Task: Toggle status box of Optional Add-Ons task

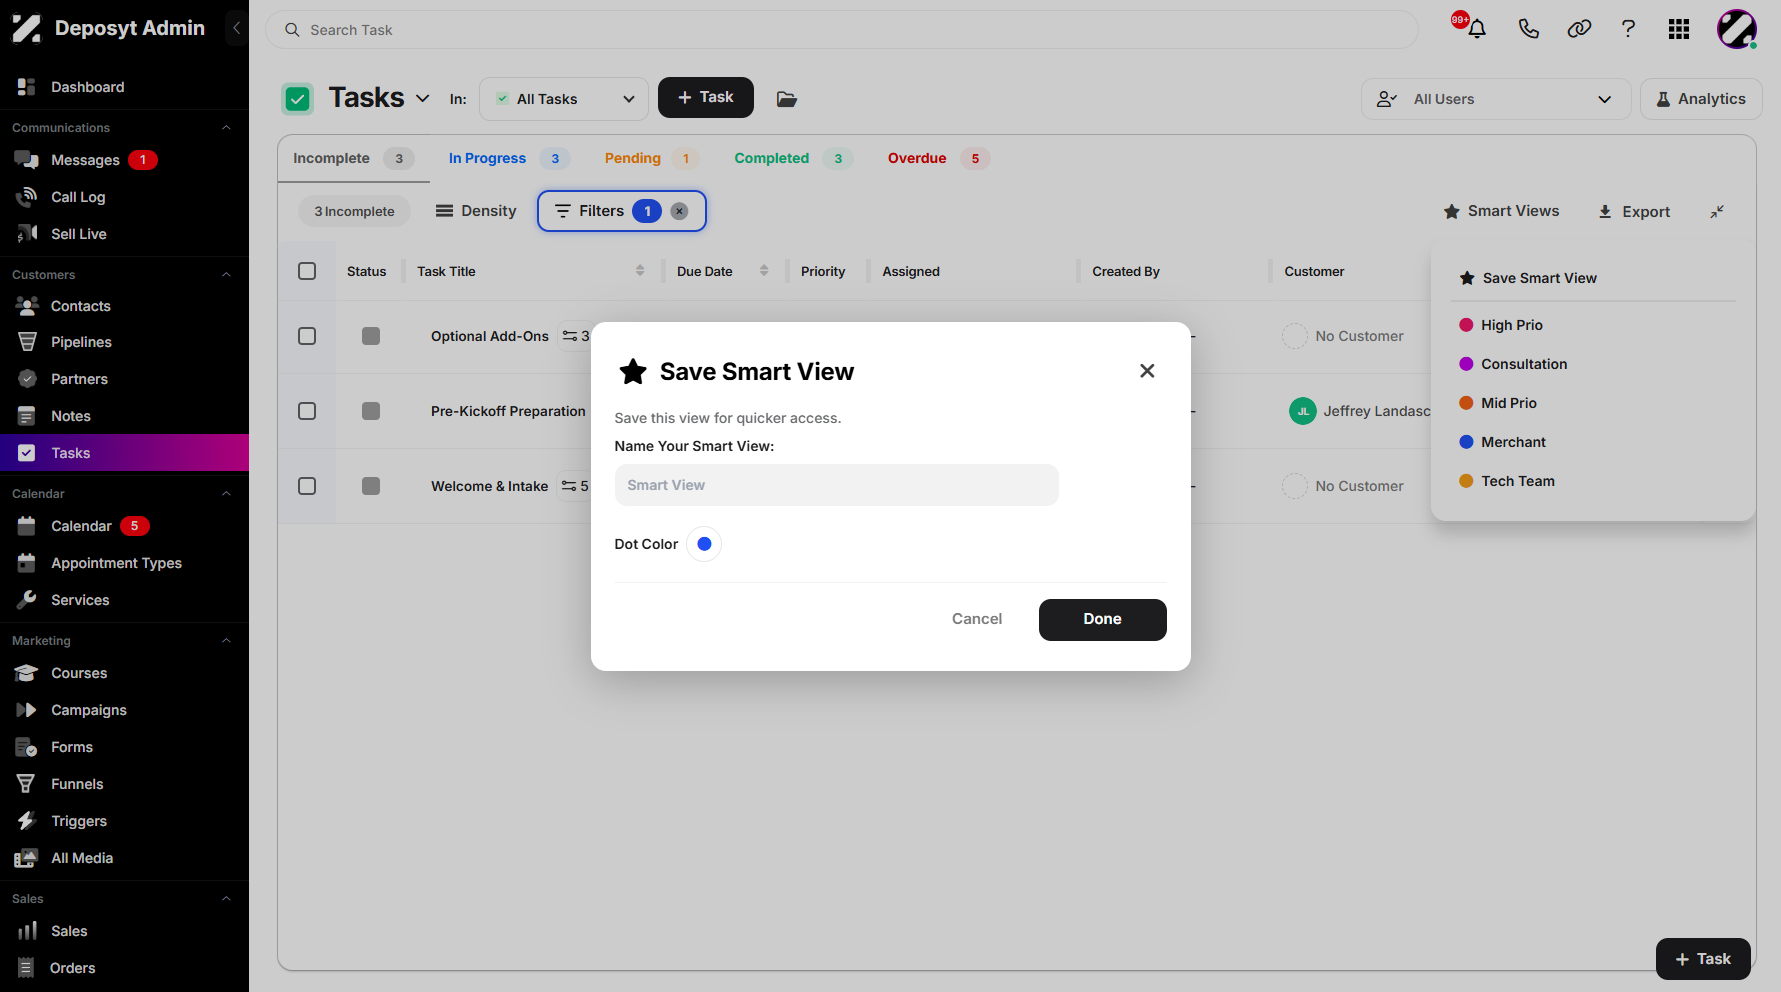Action: click(371, 336)
